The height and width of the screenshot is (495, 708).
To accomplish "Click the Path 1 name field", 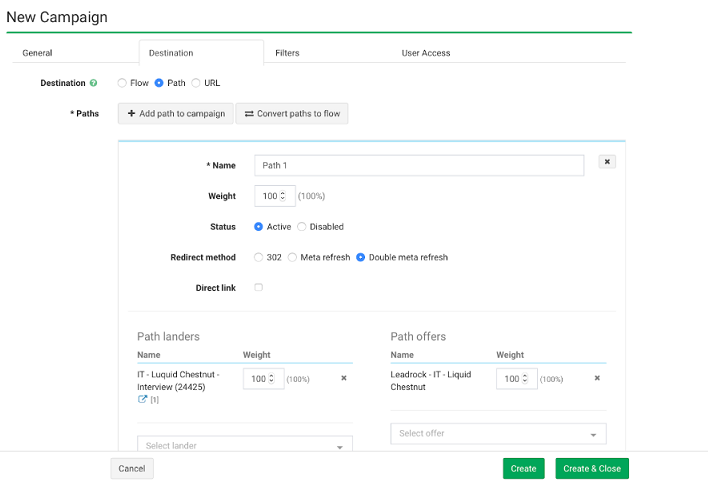I will 419,165.
